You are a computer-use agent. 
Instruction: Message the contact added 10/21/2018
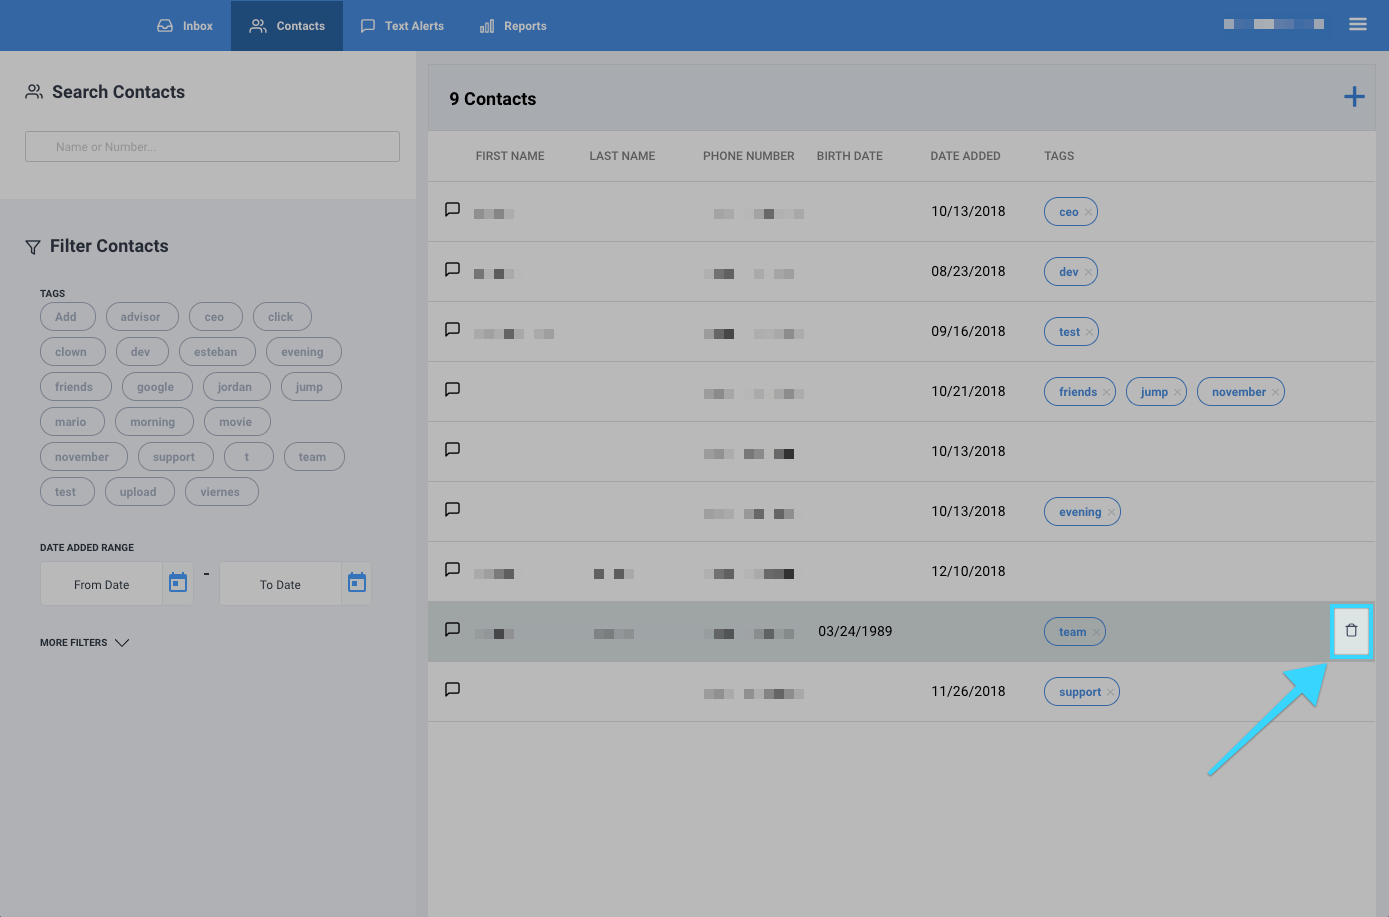(x=452, y=389)
